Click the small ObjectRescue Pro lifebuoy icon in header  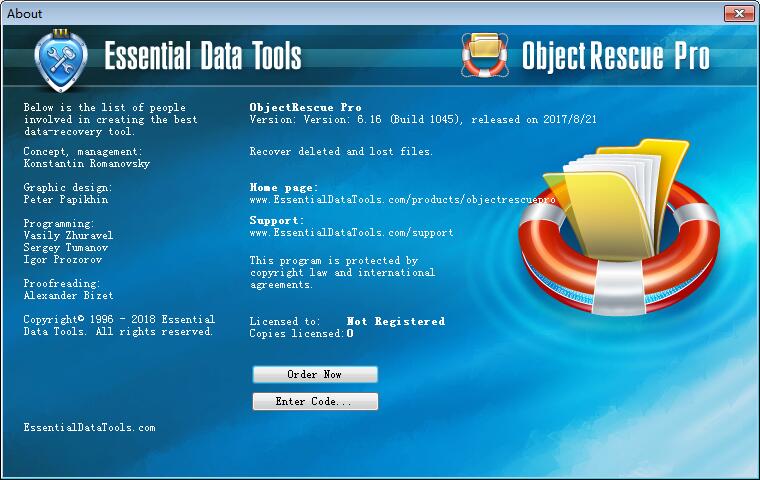485,55
